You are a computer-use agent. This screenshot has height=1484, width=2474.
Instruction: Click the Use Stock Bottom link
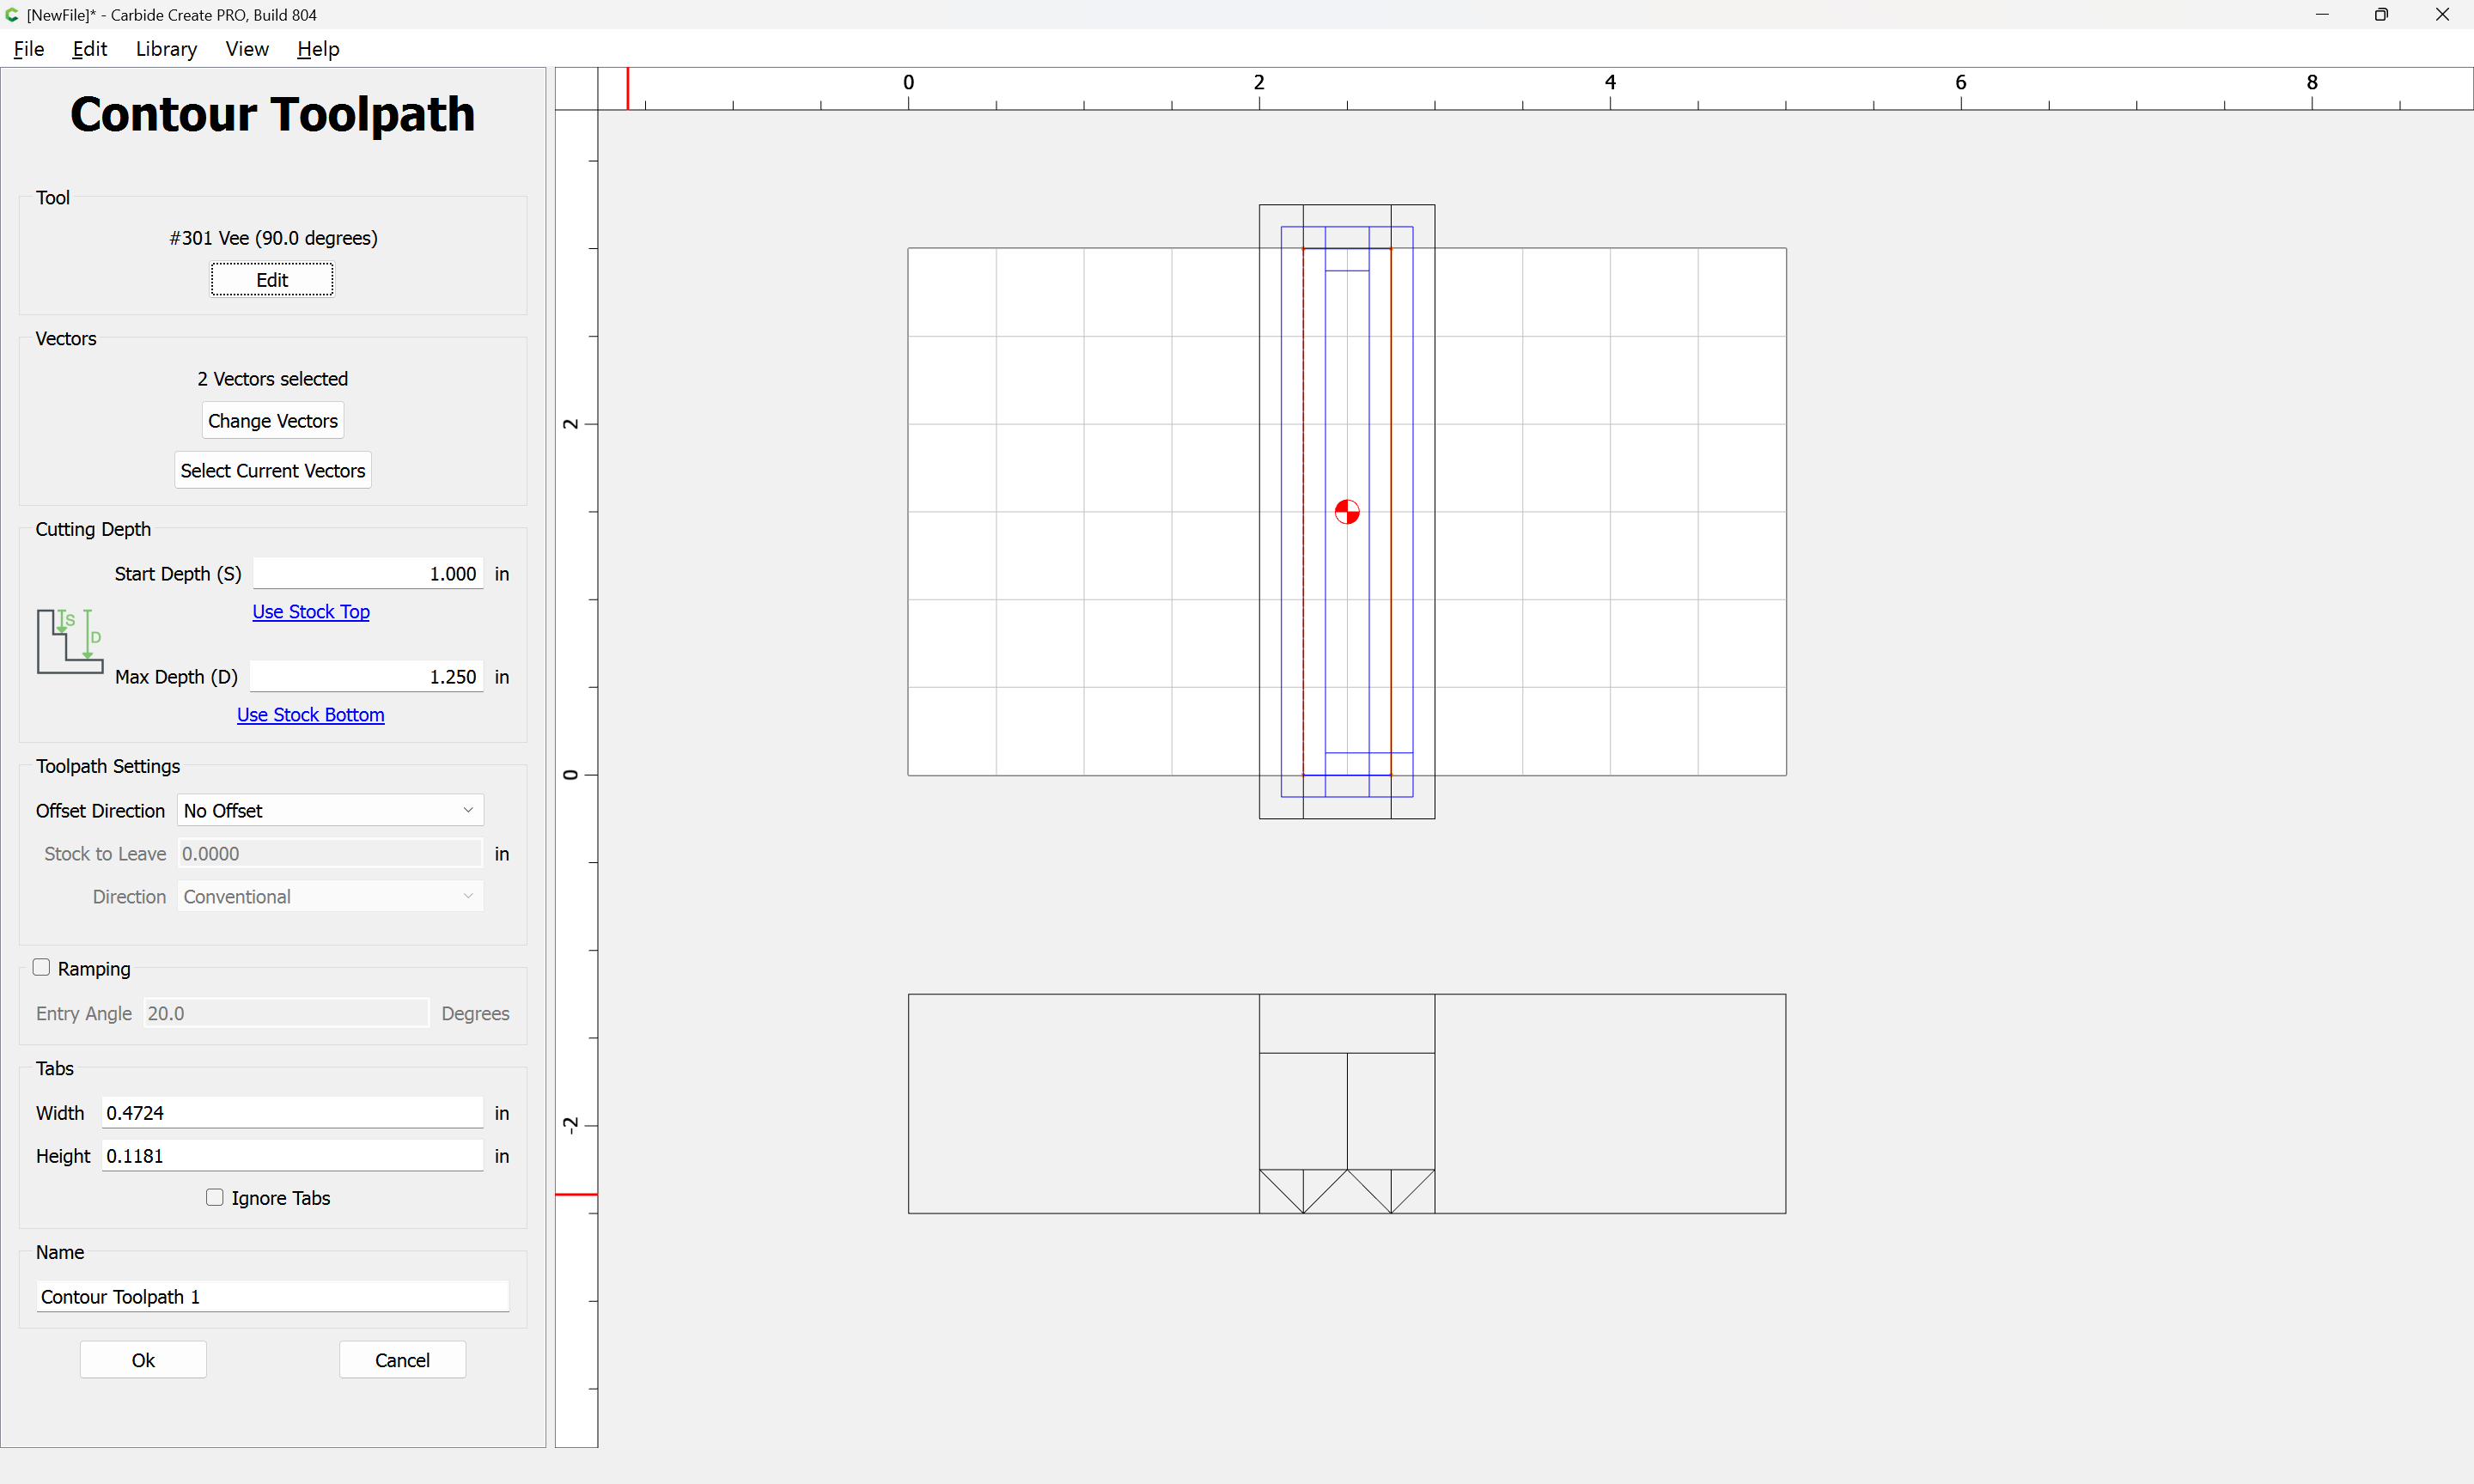tap(310, 714)
